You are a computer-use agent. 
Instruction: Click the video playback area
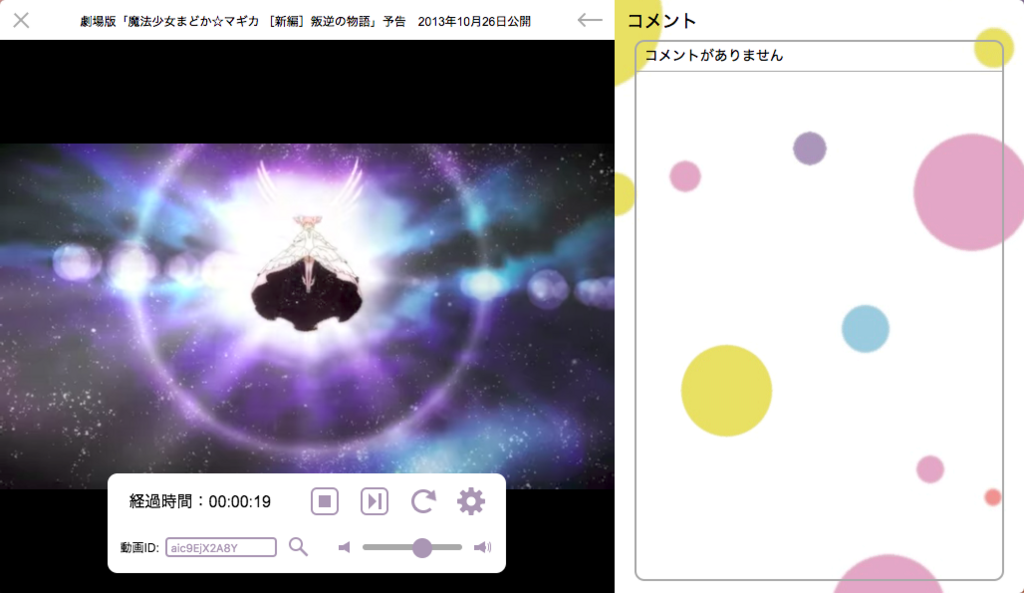tap(307, 316)
